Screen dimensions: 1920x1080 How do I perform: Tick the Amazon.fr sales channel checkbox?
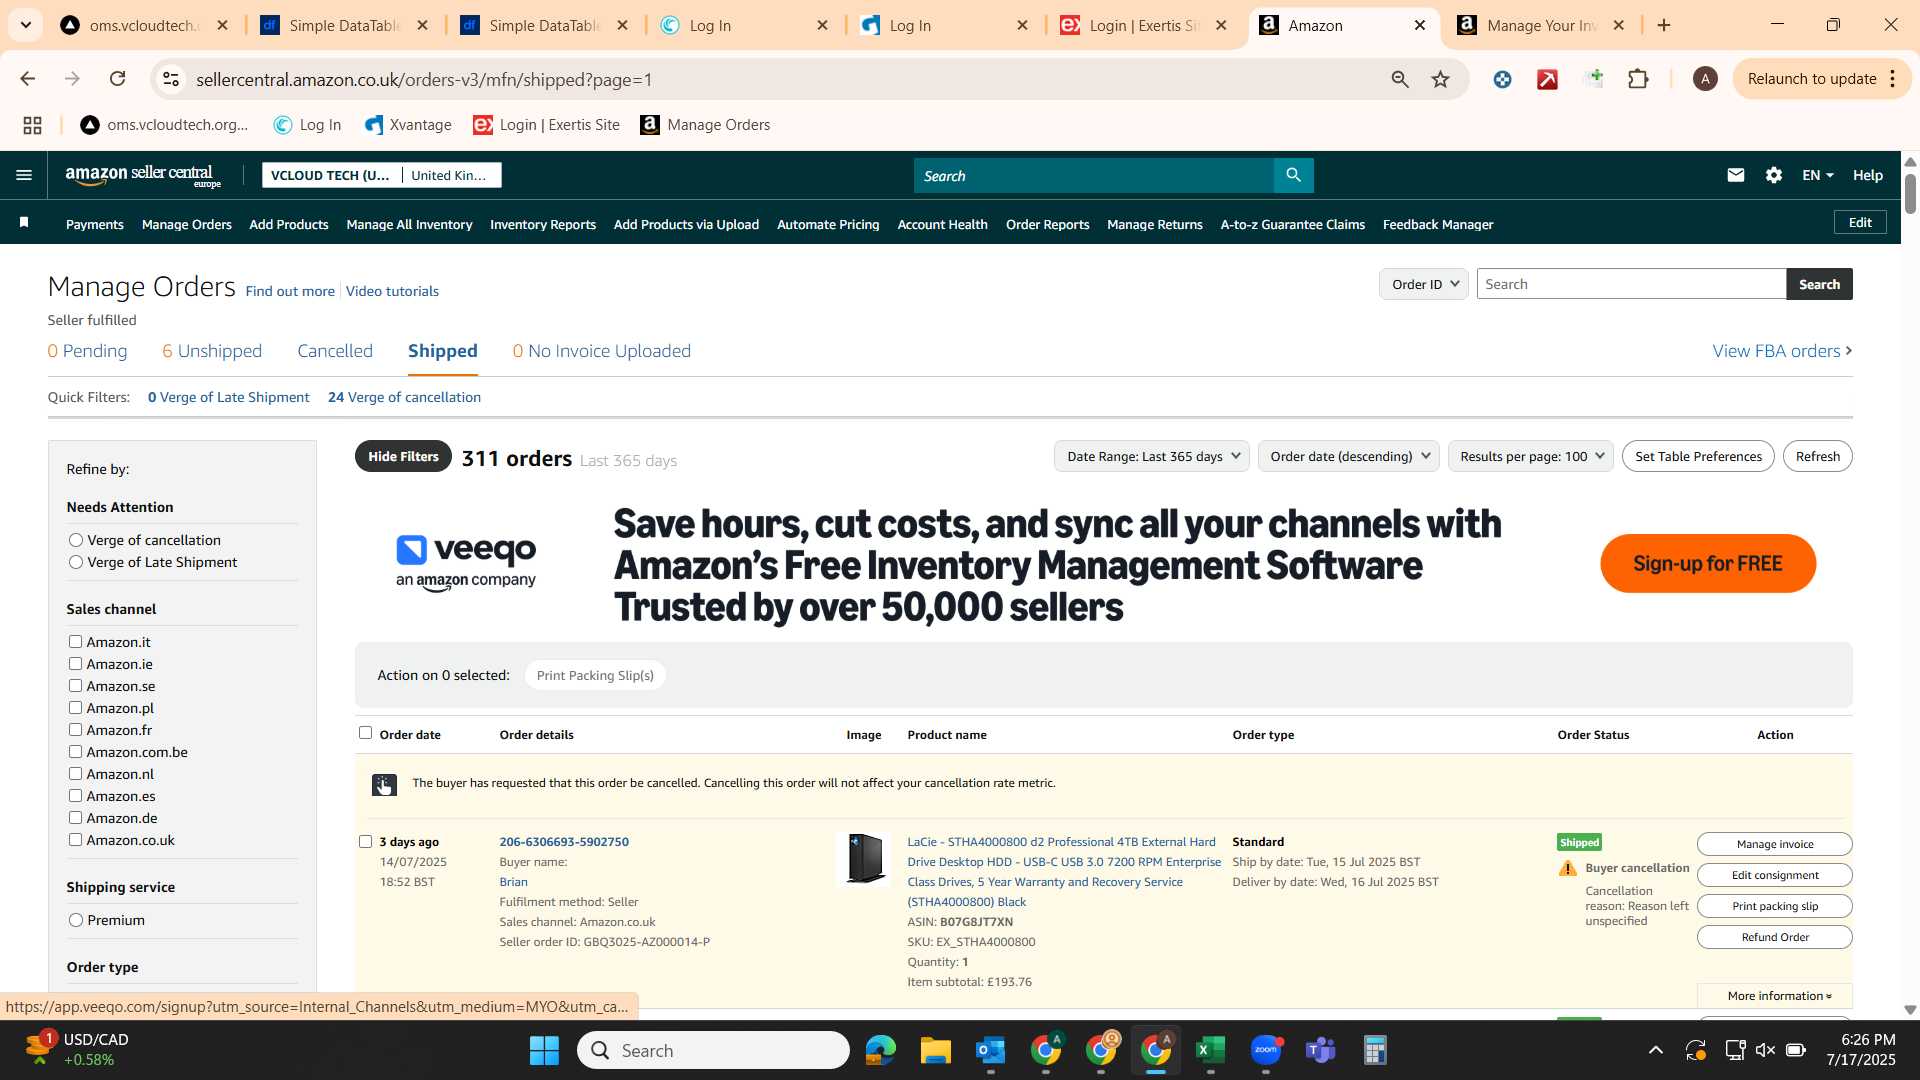[x=75, y=730]
